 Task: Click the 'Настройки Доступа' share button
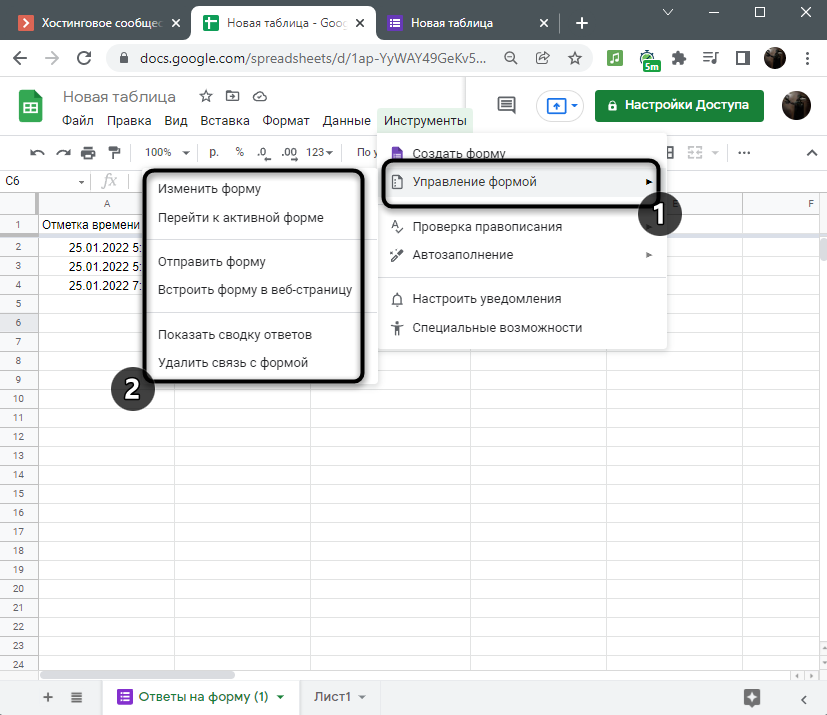(x=679, y=105)
